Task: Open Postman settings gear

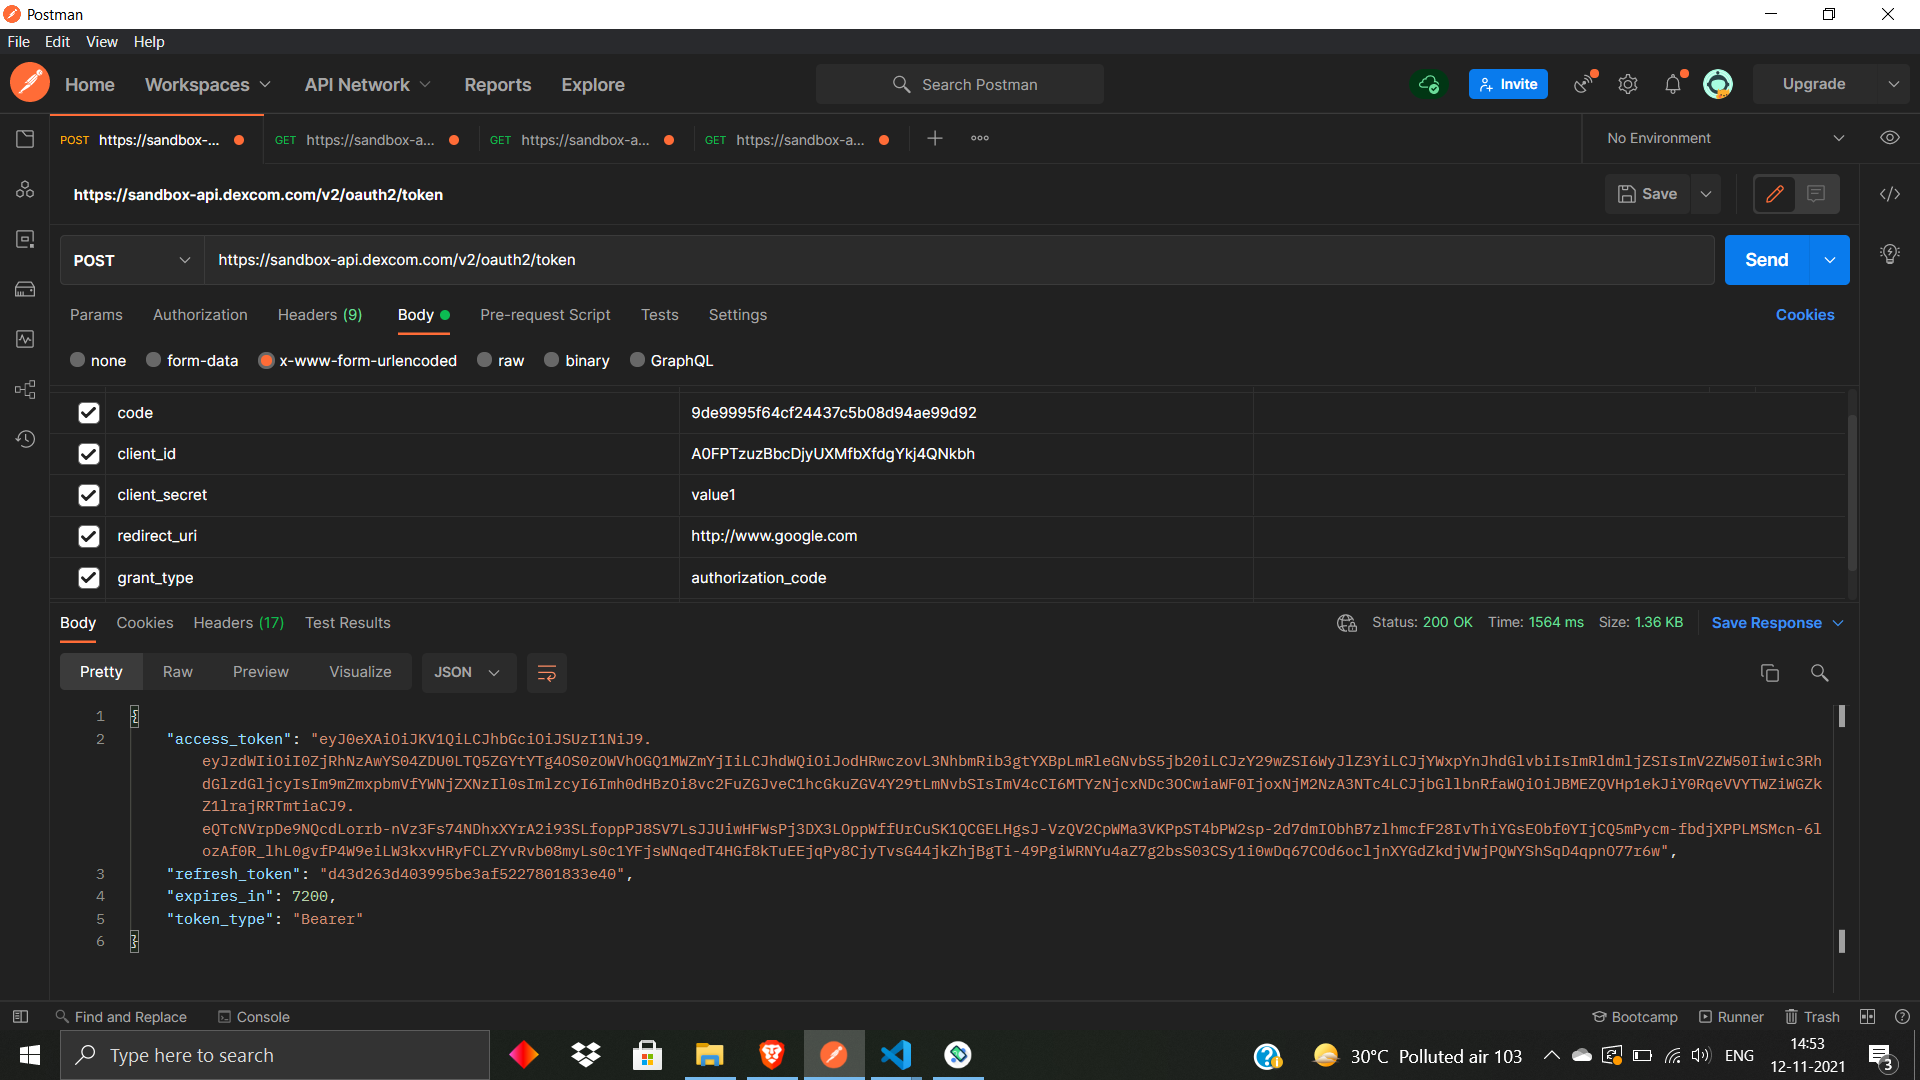Action: click(1628, 84)
